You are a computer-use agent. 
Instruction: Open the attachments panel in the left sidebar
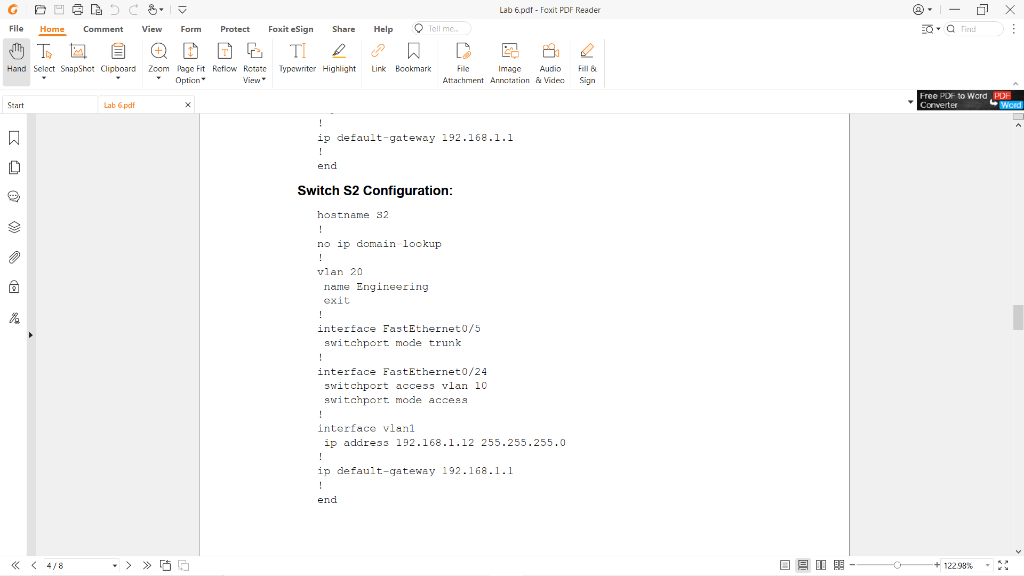point(13,257)
